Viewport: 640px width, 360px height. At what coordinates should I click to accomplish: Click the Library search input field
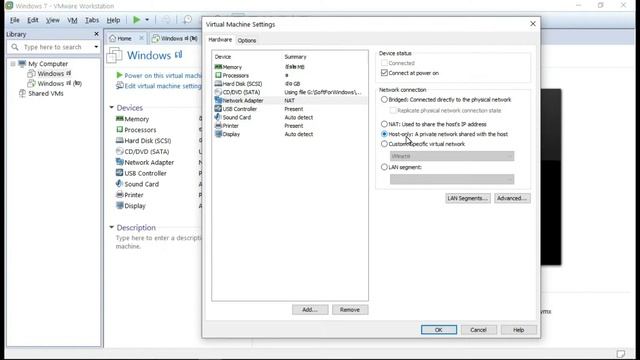click(53, 47)
